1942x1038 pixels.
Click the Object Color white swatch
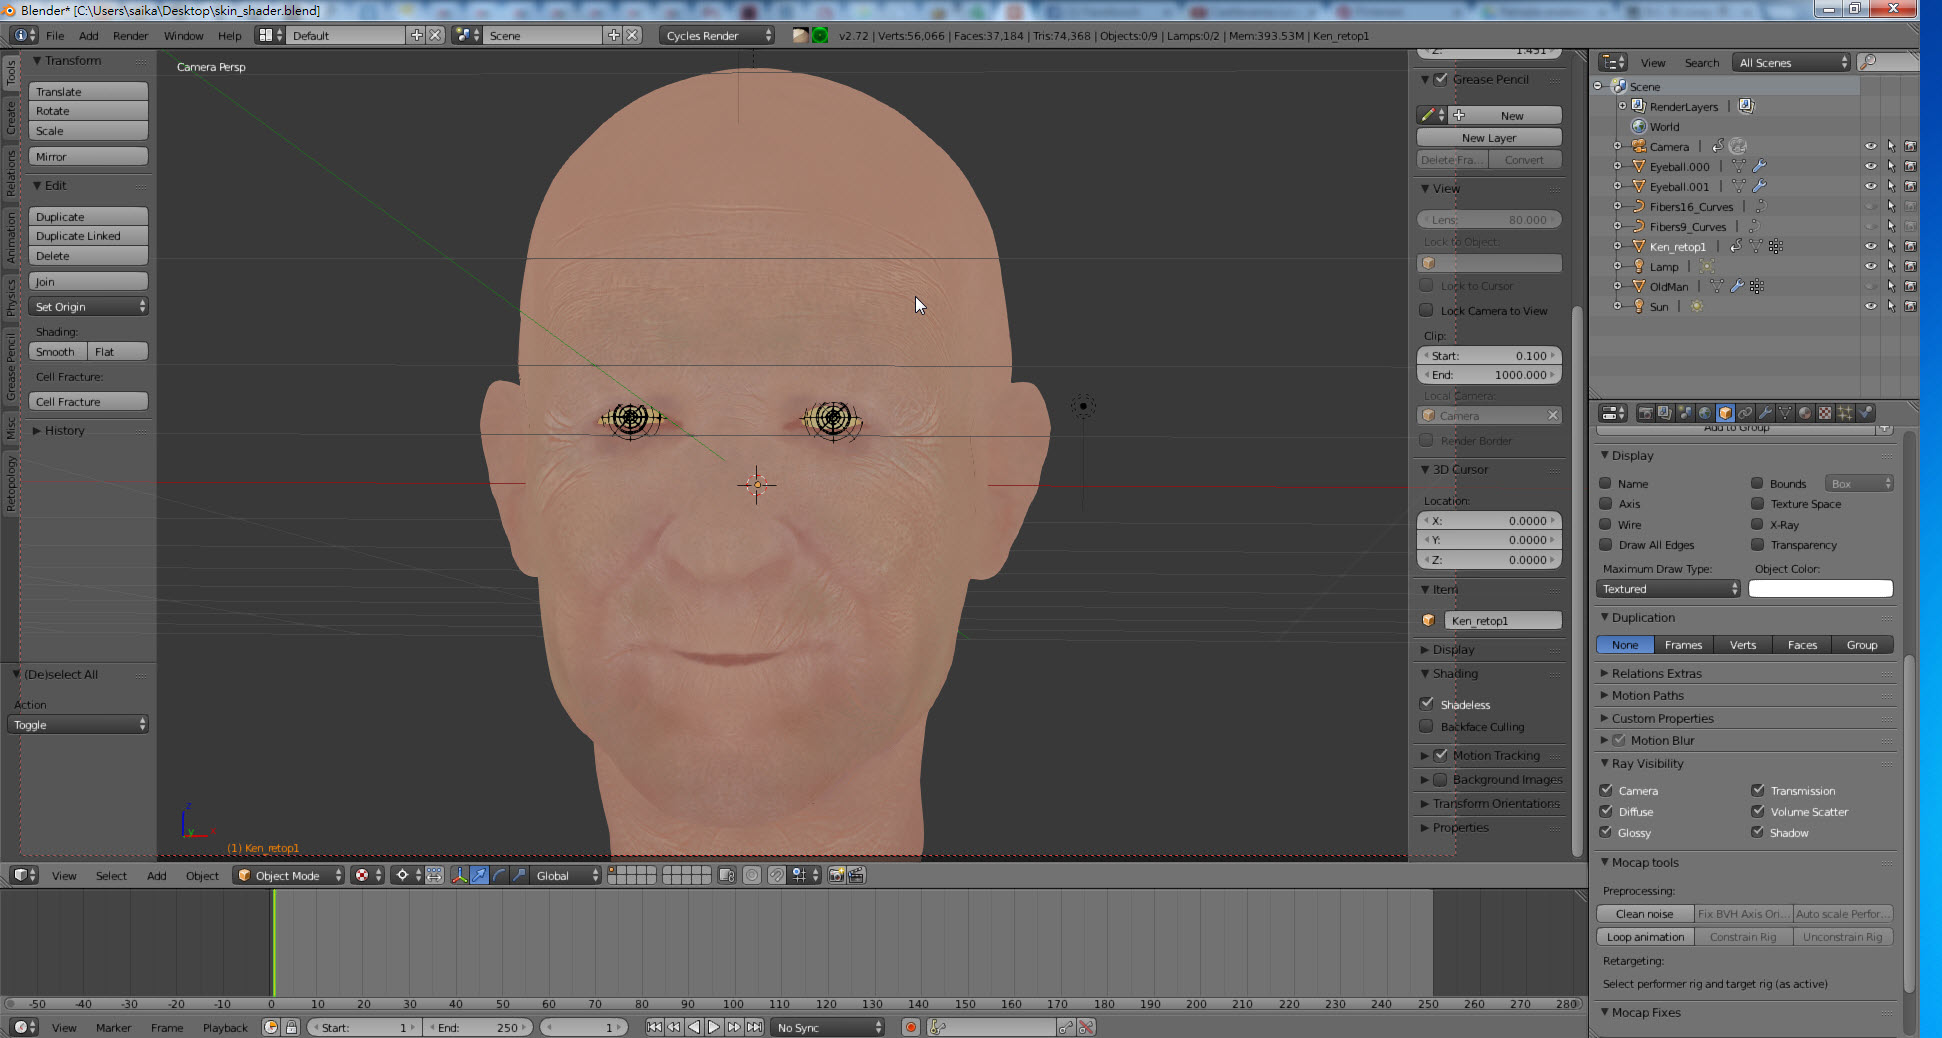1820,589
